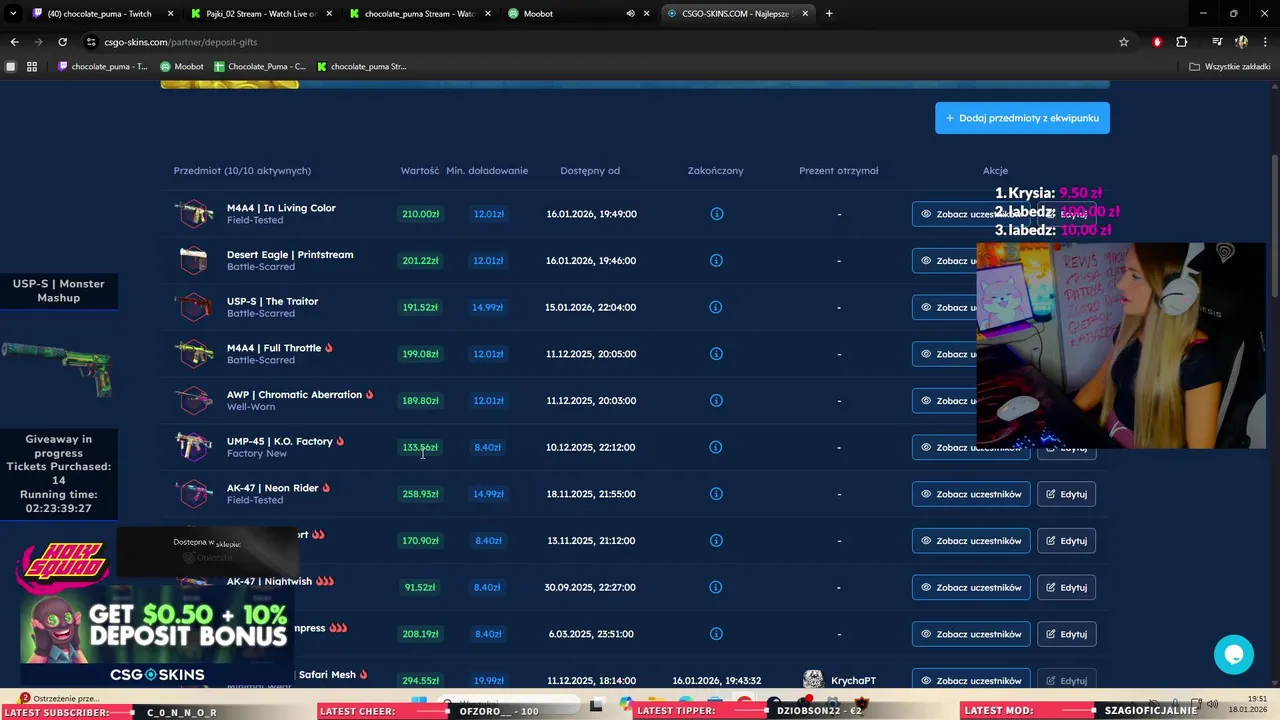Click the Desert Eagle Printstream skin thumbnail
This screenshot has width=1280, height=720.
click(x=194, y=261)
